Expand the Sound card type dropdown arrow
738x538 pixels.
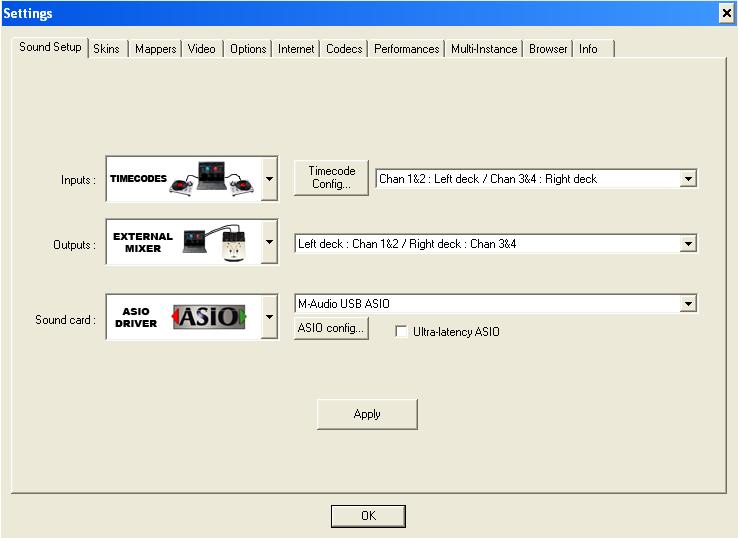(269, 317)
